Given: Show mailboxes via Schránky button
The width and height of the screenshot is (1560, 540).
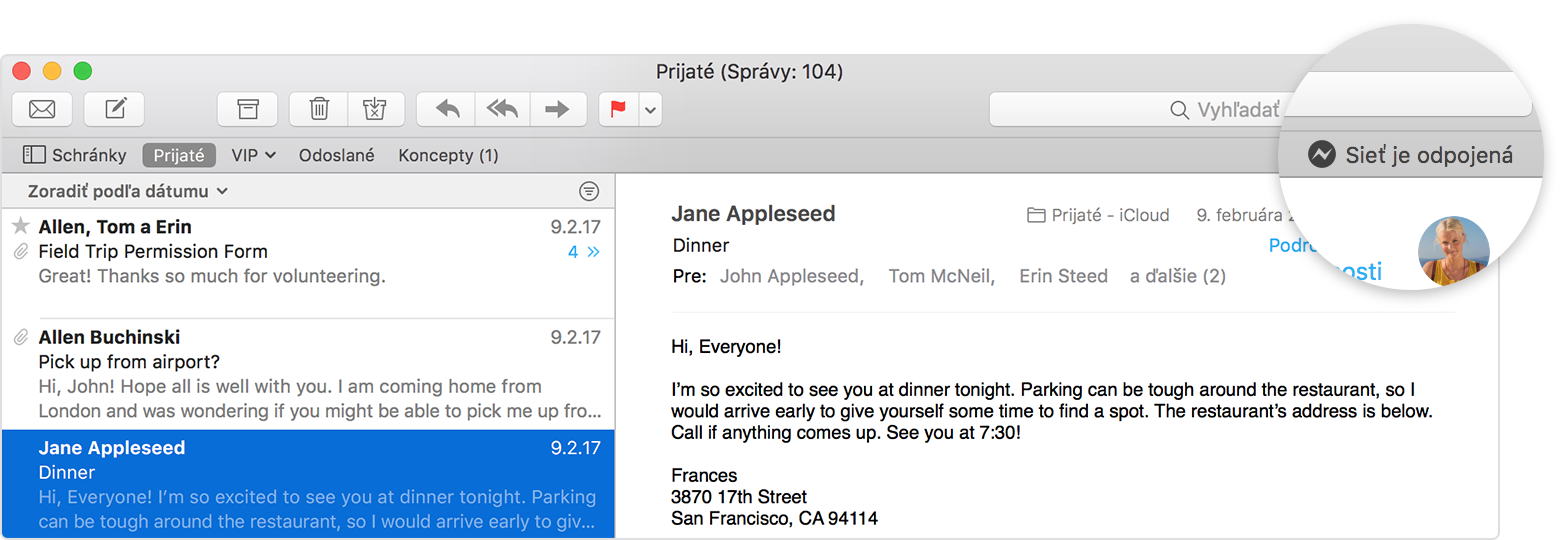Looking at the screenshot, I should pyautogui.click(x=75, y=155).
